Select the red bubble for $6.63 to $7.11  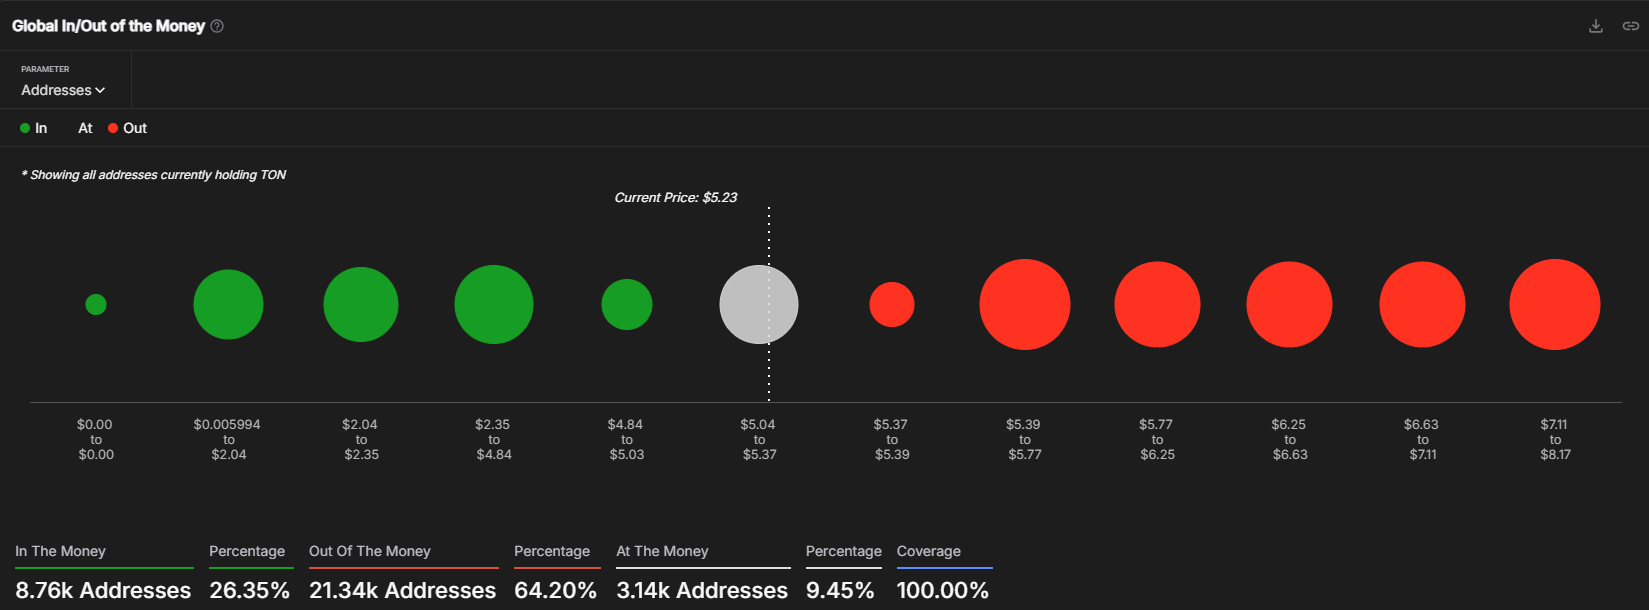(x=1422, y=304)
